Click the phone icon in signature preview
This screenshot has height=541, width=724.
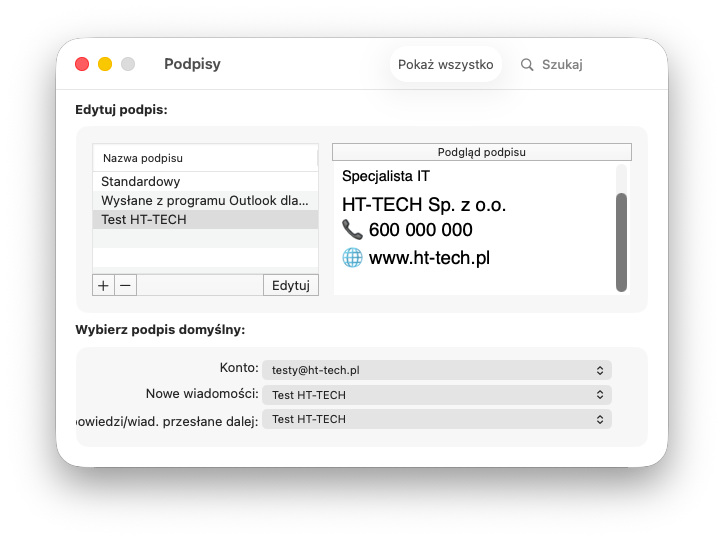352,229
